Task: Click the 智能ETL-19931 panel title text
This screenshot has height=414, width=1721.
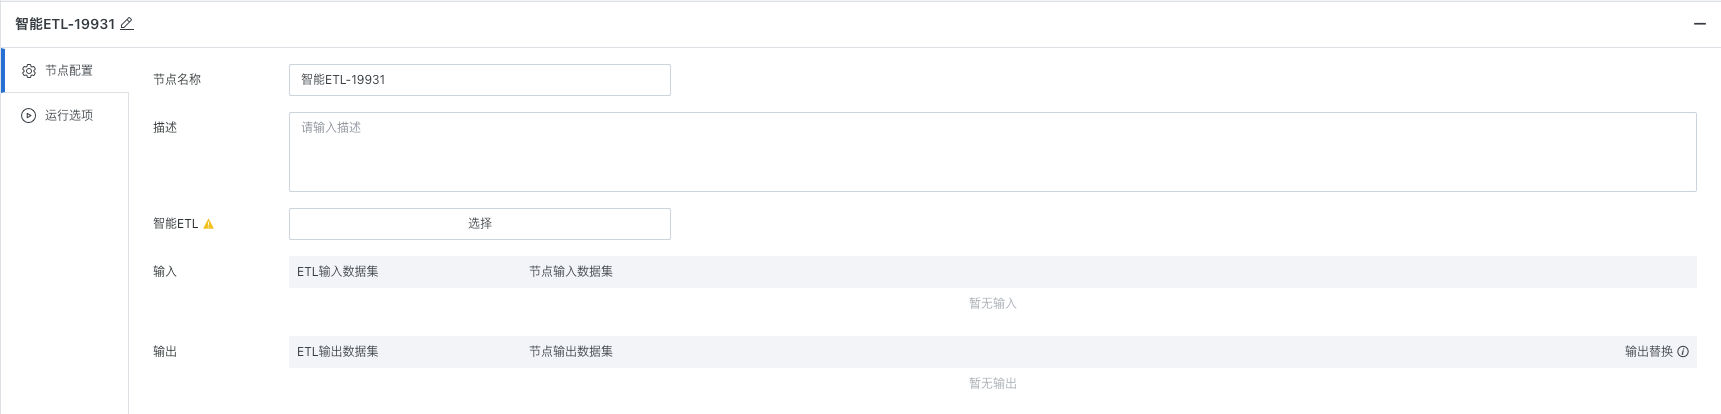Action: click(65, 24)
